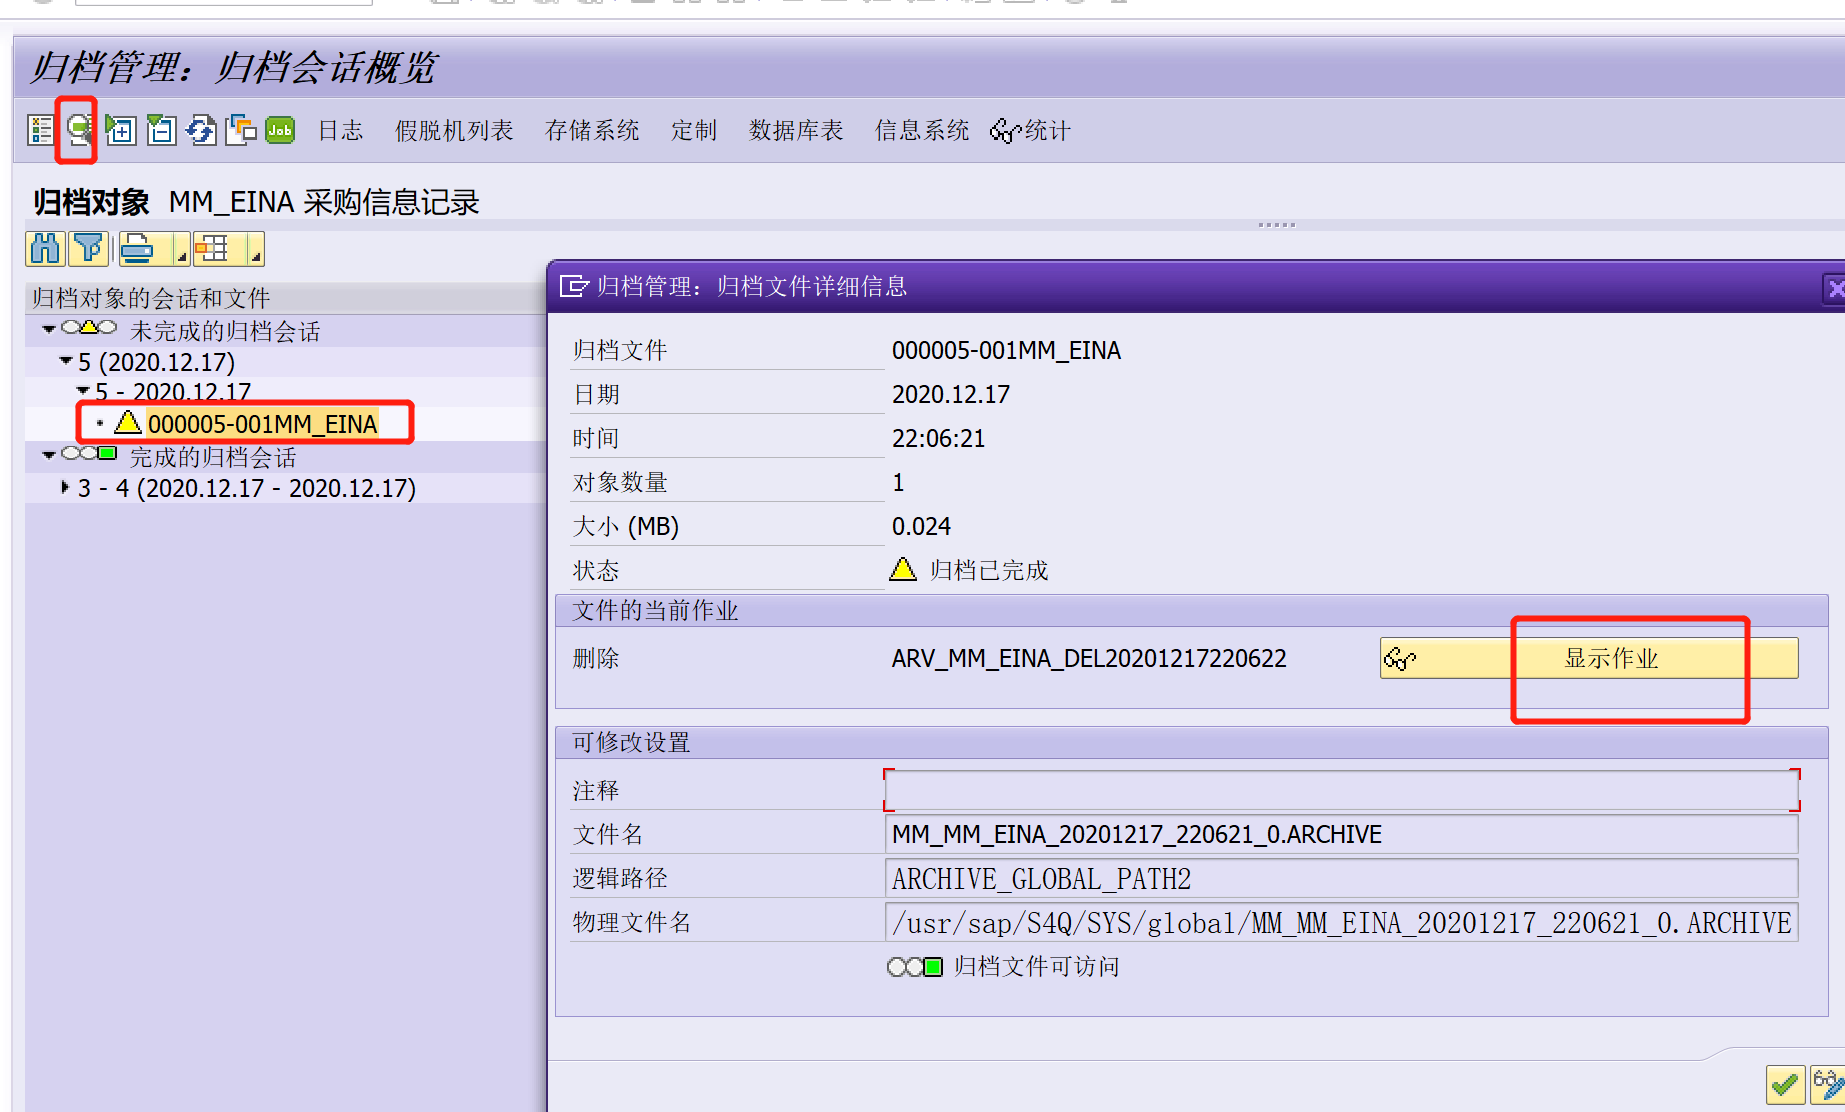Click the filter funnel icon
This screenshot has width=1845, height=1112.
(x=89, y=248)
